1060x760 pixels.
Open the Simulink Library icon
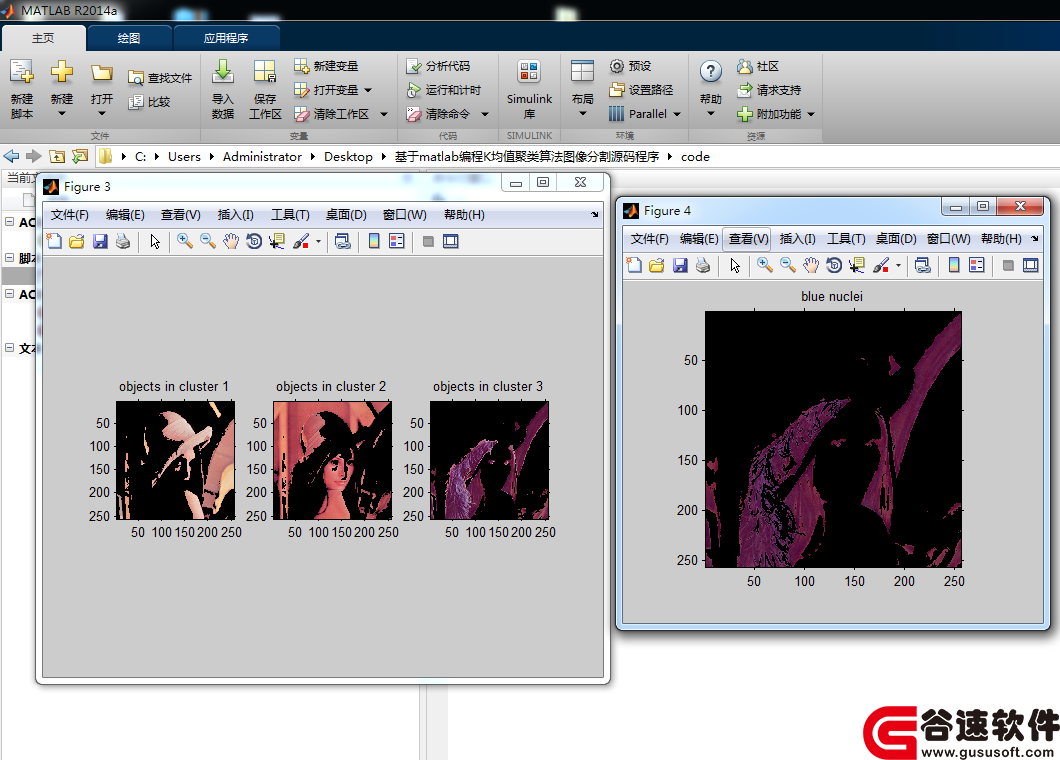point(529,72)
